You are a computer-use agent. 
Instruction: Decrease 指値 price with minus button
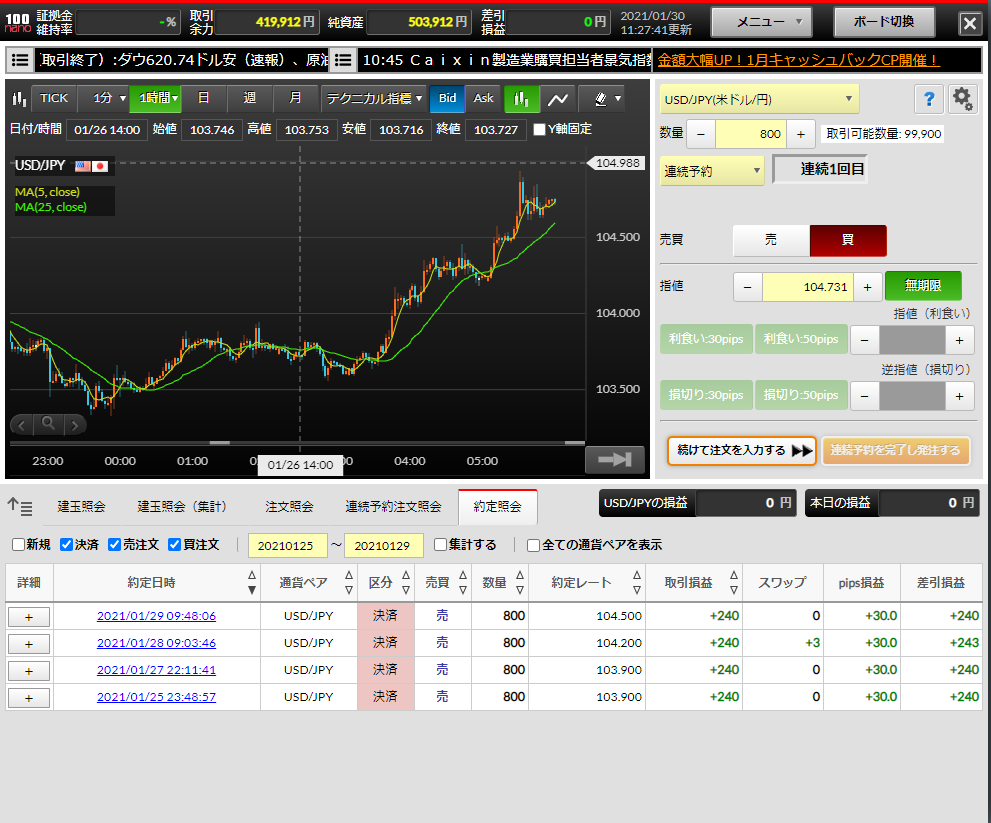748,287
